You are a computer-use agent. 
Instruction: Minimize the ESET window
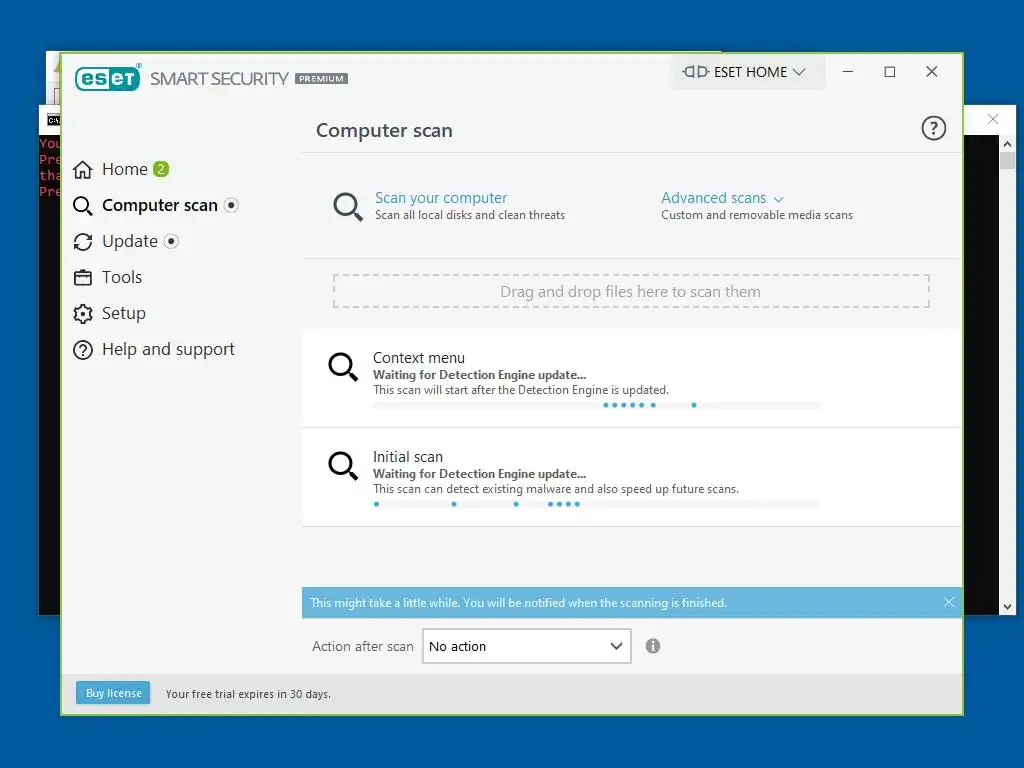(x=848, y=72)
